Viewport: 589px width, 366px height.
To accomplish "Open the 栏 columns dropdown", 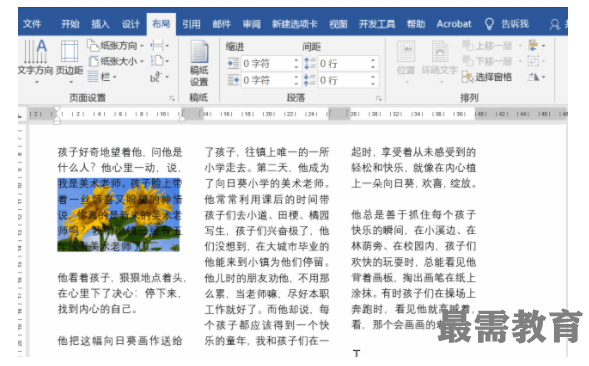I will tap(102, 77).
